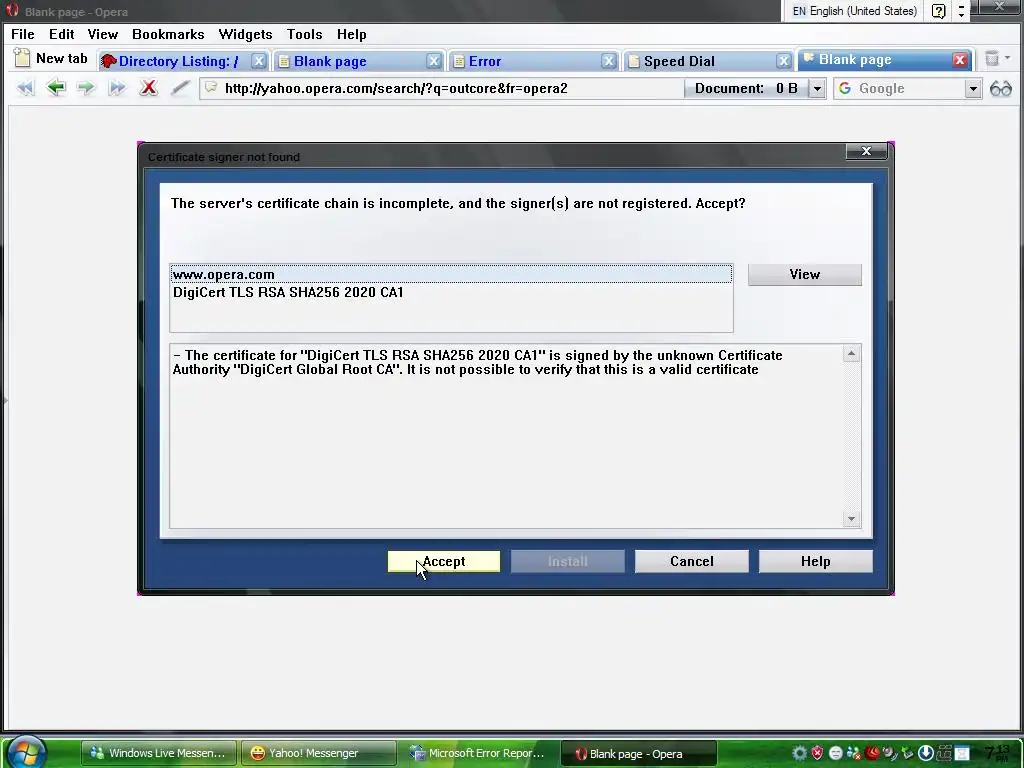Click the glasses icon beside the search box

click(x=1000, y=88)
